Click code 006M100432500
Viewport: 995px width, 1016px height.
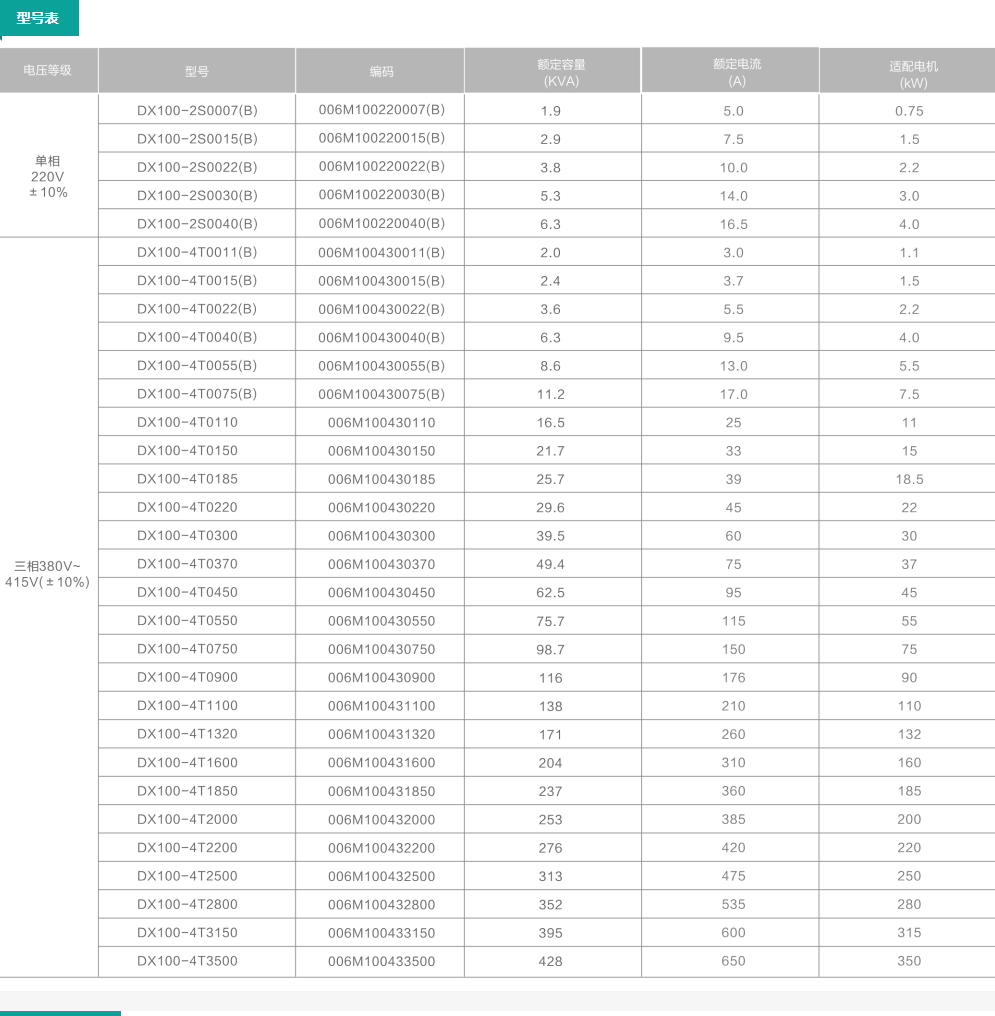381,876
